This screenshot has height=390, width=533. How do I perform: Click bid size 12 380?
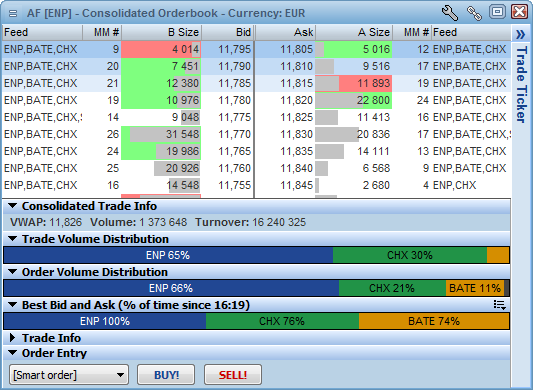coord(183,83)
